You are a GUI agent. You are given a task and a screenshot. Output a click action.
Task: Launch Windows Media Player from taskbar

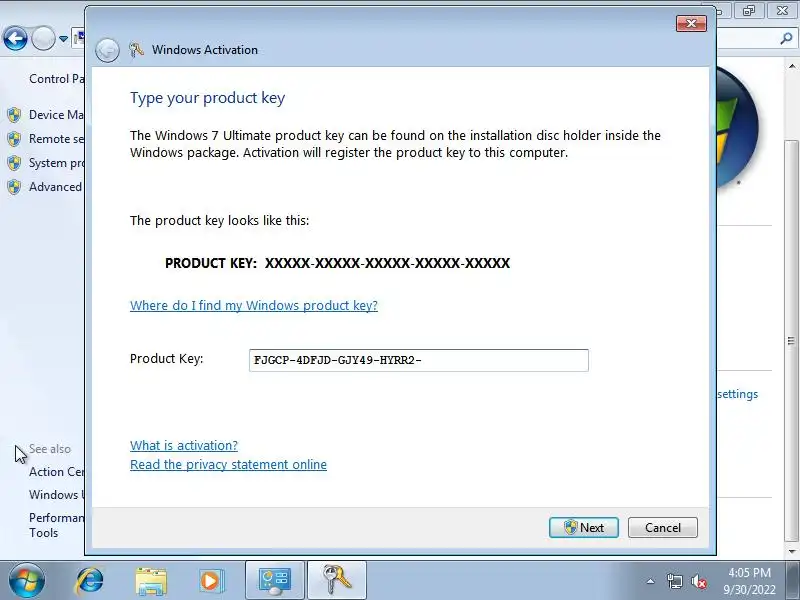pos(211,581)
